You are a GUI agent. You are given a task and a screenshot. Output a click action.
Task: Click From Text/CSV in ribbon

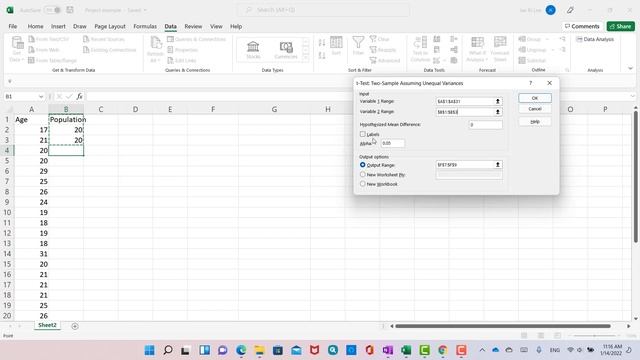pyautogui.click(x=49, y=39)
